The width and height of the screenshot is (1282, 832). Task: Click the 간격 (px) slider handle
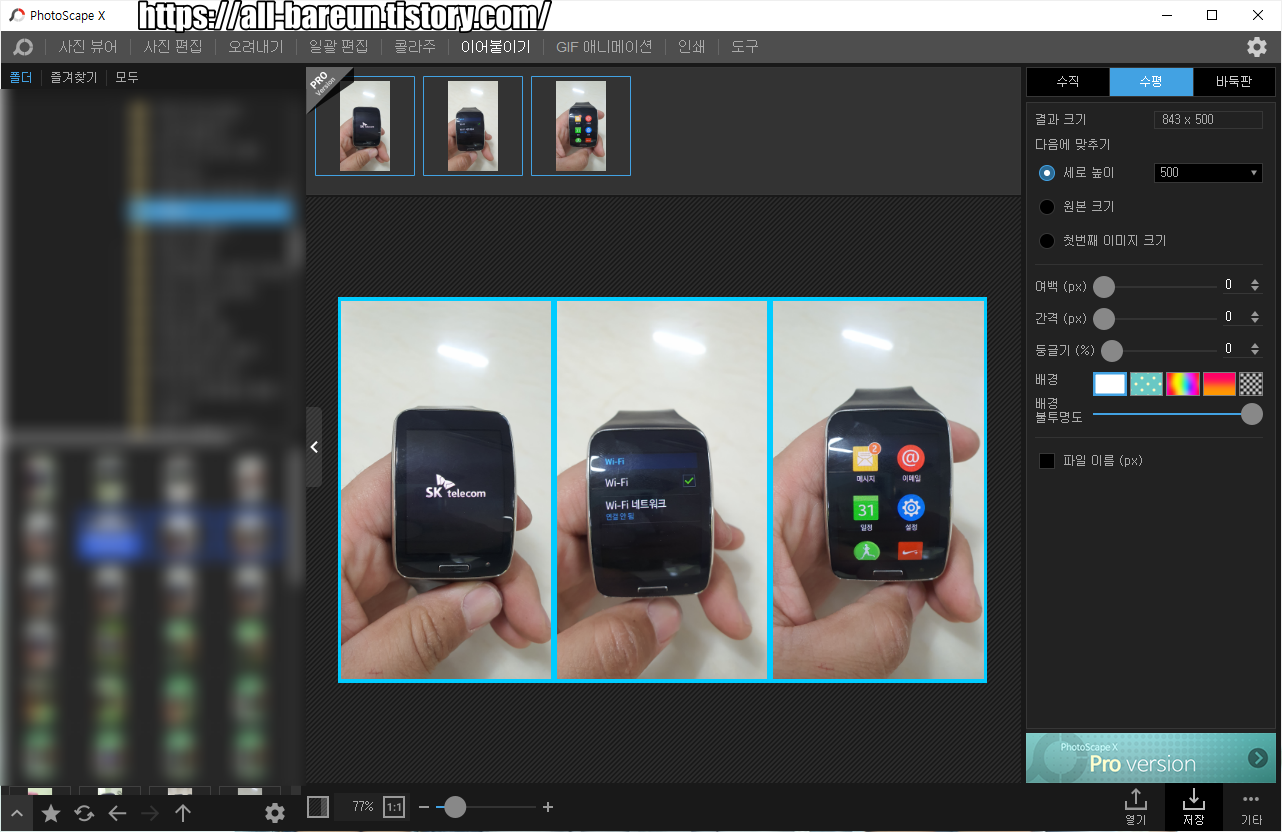(1104, 319)
